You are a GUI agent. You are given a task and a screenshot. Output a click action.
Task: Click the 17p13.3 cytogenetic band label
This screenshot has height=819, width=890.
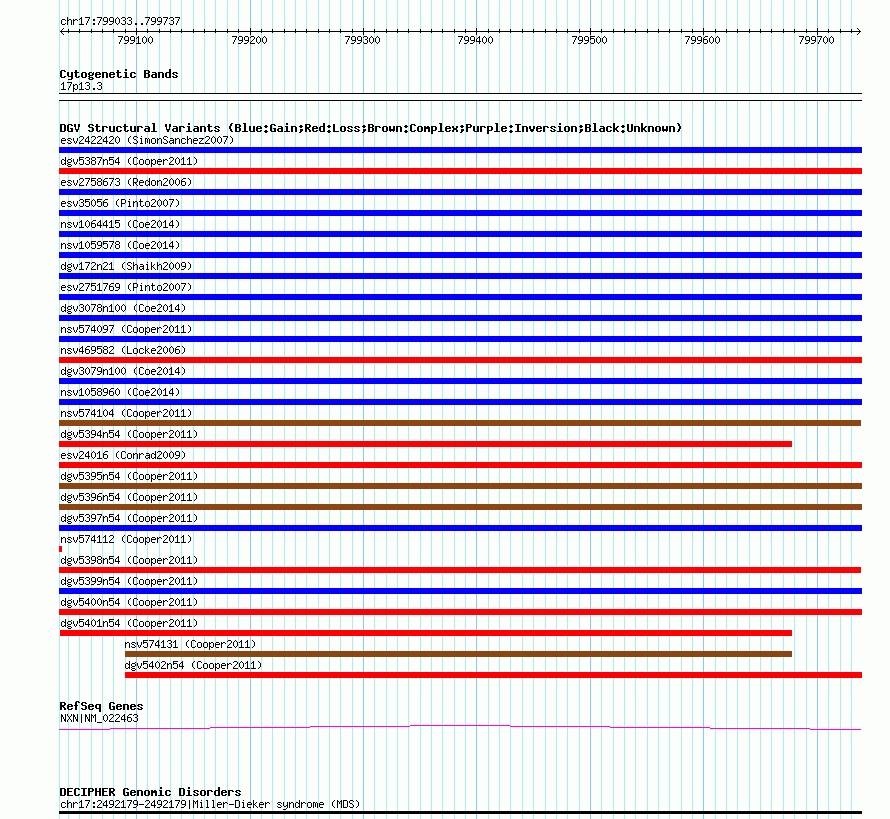pos(81,86)
